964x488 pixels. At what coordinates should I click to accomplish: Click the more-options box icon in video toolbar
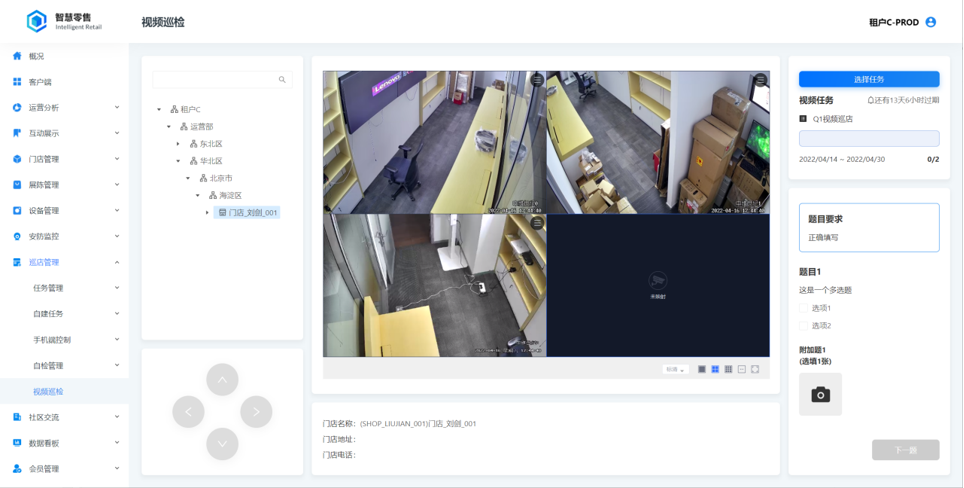click(x=742, y=369)
